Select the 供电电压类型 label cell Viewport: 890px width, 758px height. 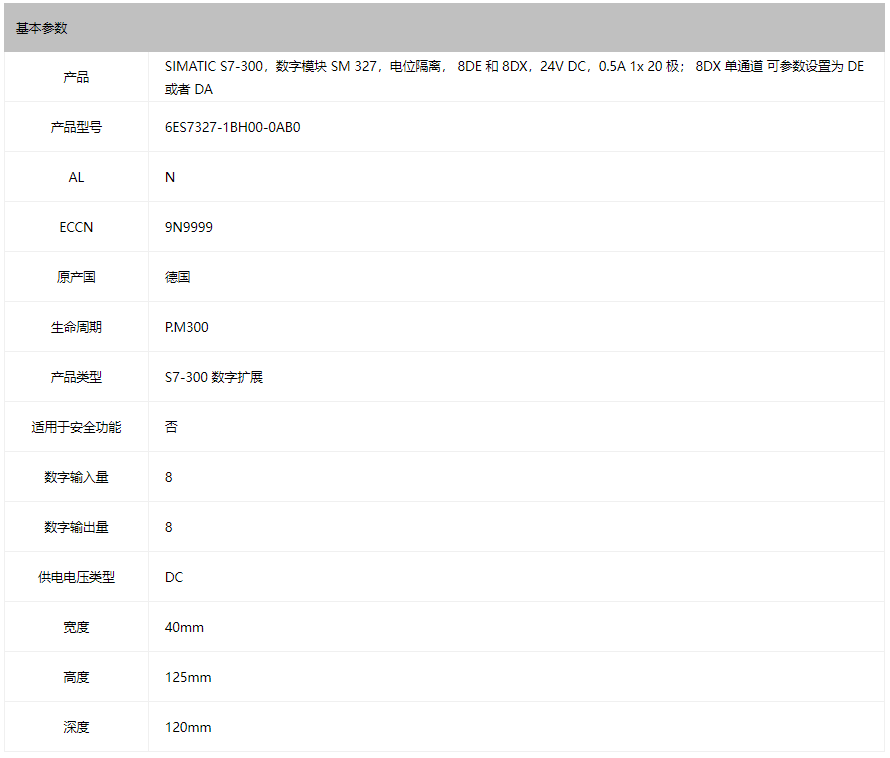pos(76,577)
